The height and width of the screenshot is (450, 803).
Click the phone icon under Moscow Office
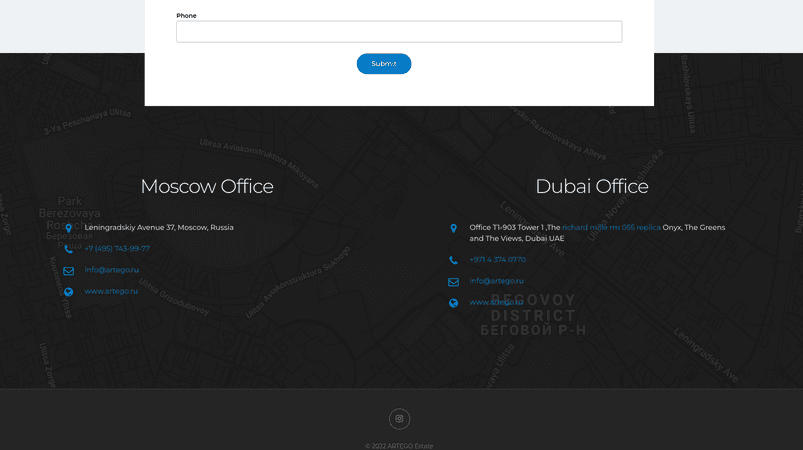coord(68,249)
